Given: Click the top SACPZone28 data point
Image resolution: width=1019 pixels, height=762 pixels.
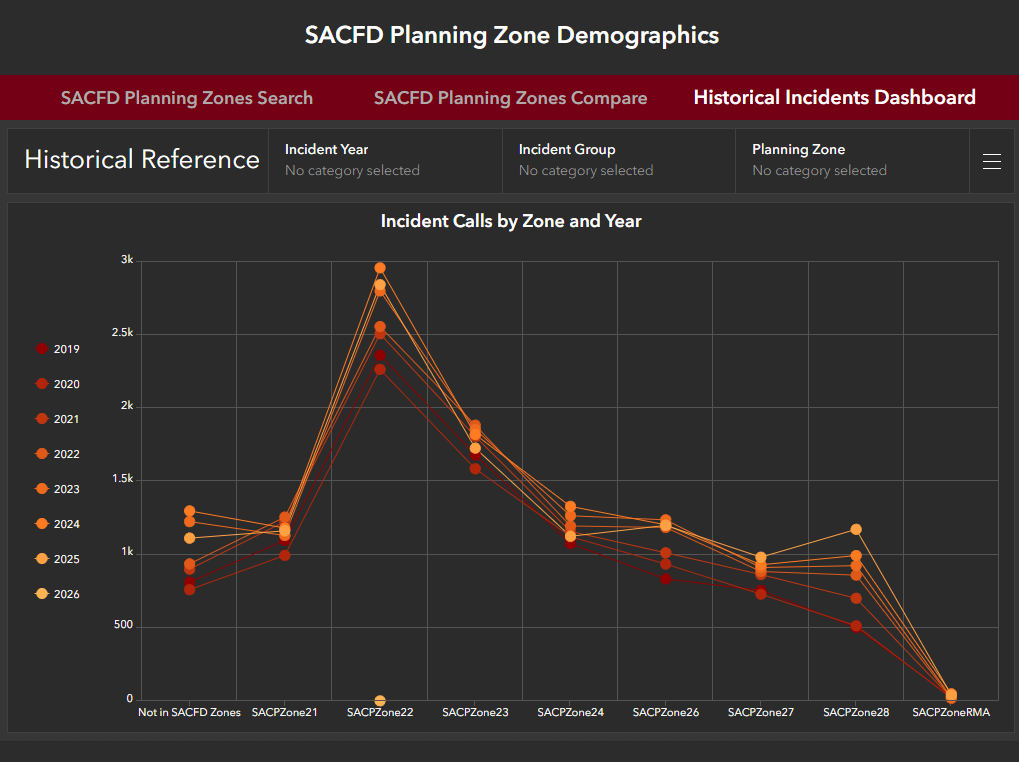Looking at the screenshot, I should pyautogui.click(x=856, y=529).
